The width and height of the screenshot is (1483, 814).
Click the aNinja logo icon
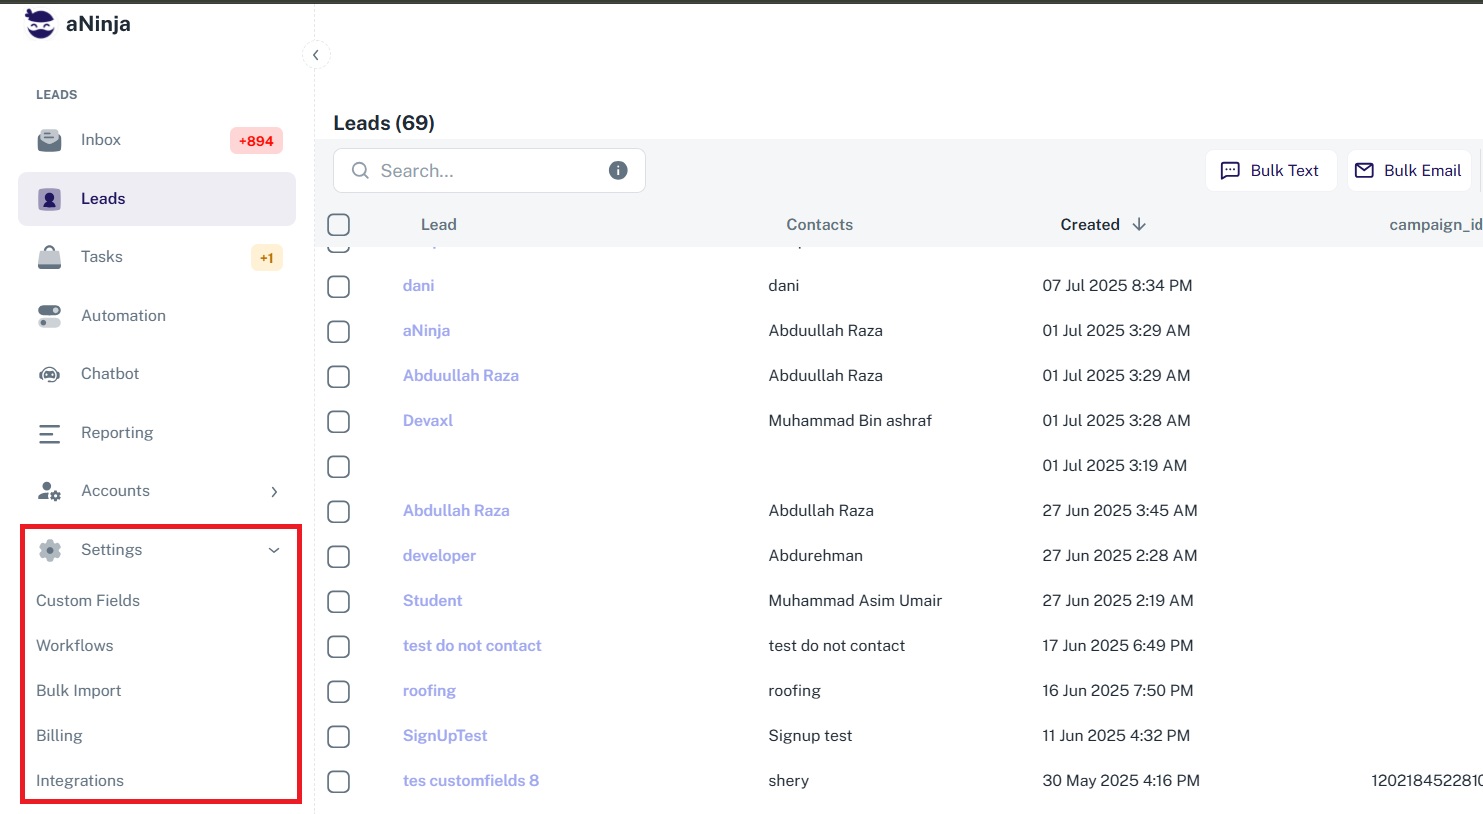point(40,24)
